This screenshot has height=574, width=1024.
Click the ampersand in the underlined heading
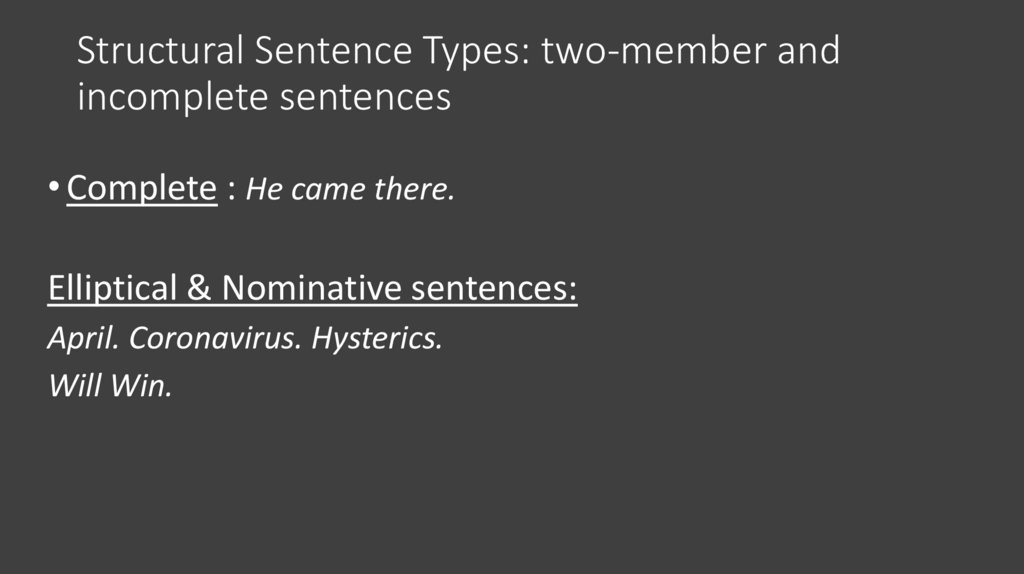click(198, 289)
